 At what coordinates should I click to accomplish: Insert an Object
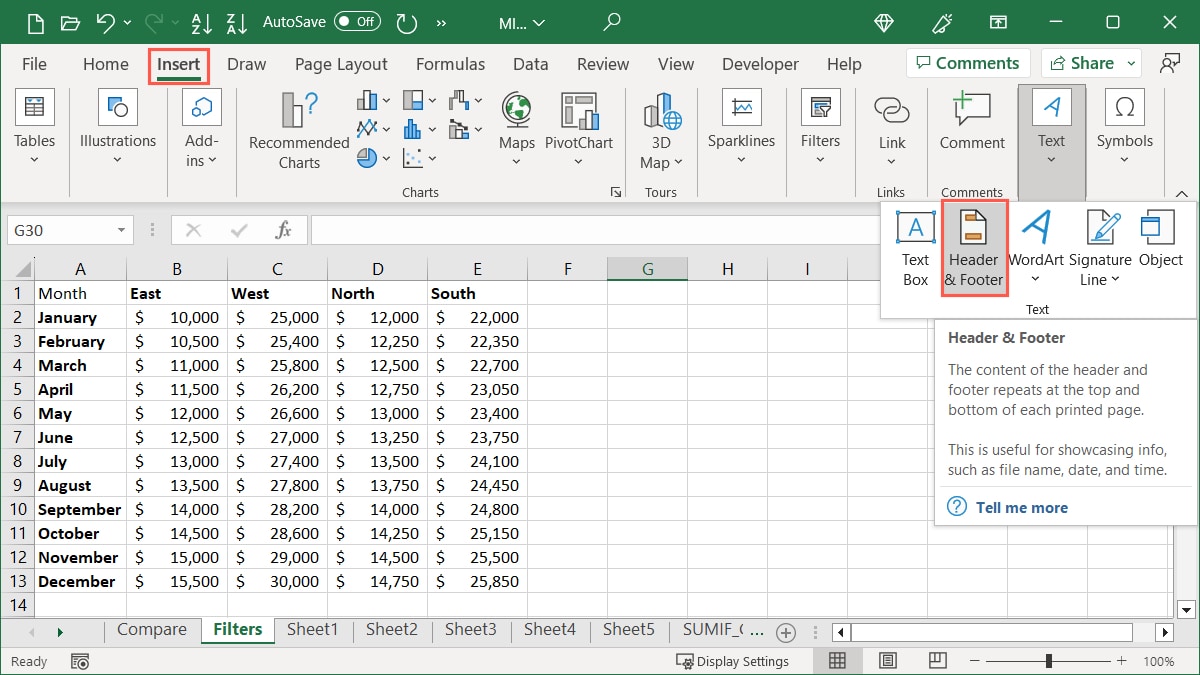(1160, 240)
